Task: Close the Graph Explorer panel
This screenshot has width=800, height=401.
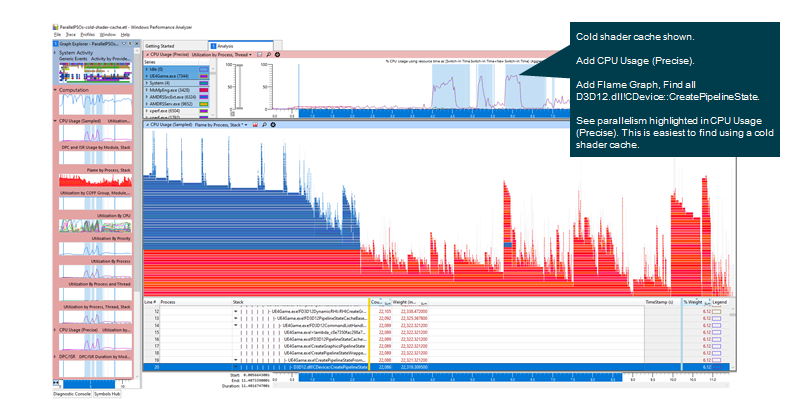Action: (137, 45)
